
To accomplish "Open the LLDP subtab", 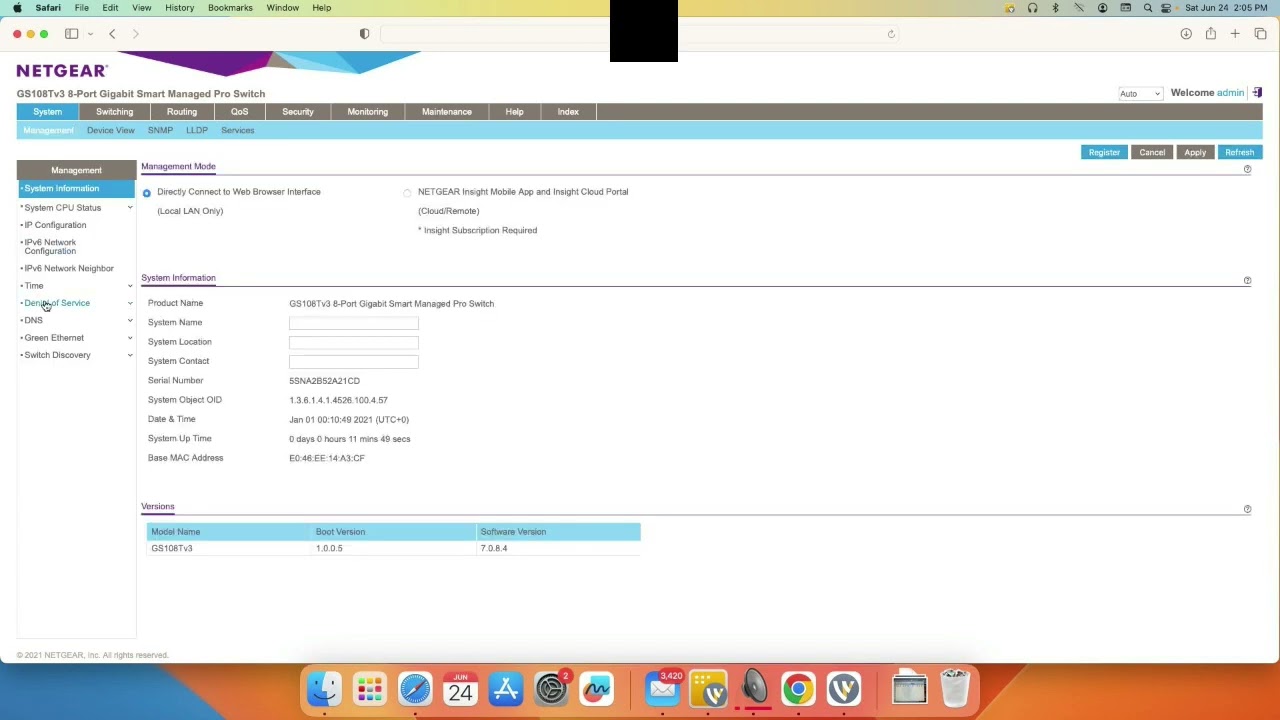I will pos(196,131).
